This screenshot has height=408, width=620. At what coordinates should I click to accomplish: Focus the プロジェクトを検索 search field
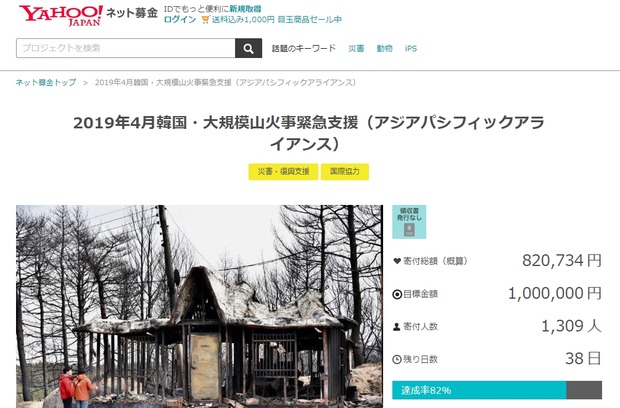click(x=126, y=48)
